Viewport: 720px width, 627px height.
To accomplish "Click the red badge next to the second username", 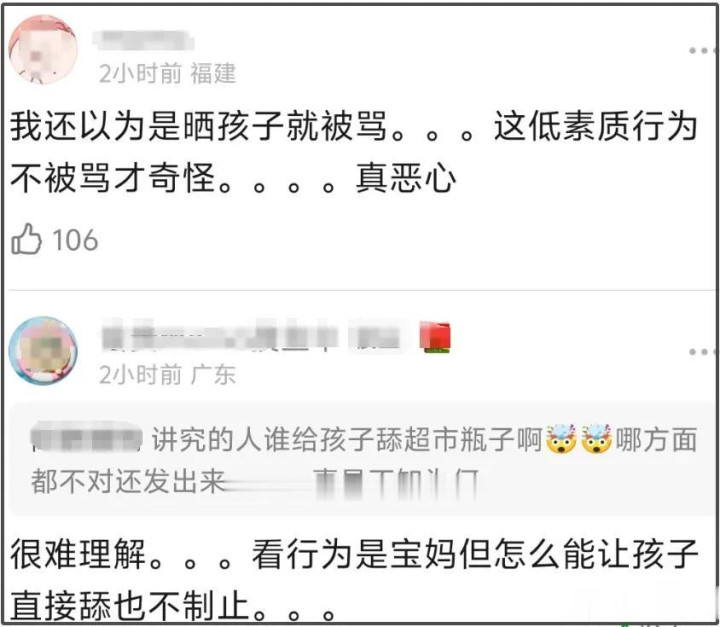I will (x=435, y=338).
